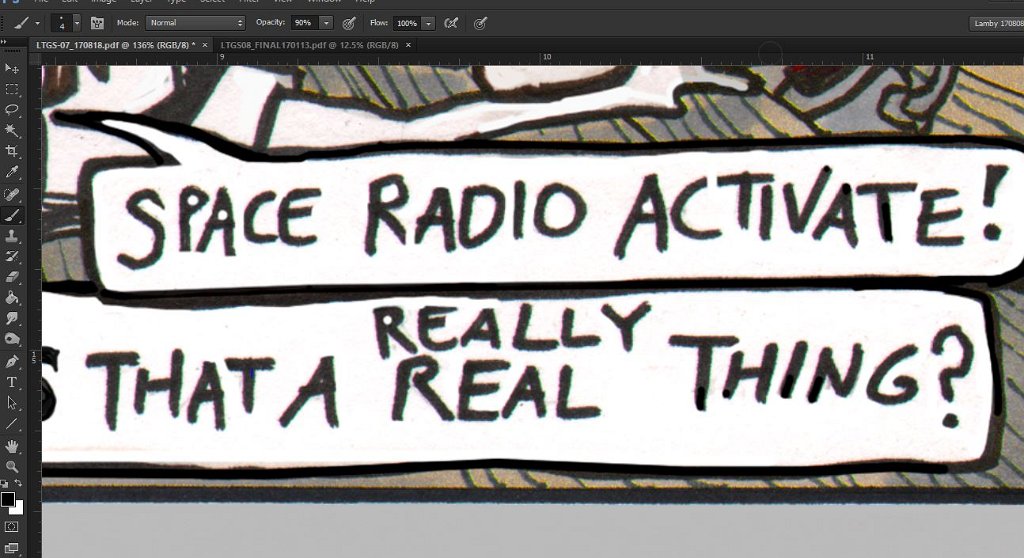This screenshot has height=558, width=1024.
Task: Enable airbrush-style build-up
Action: pyautogui.click(x=451, y=22)
